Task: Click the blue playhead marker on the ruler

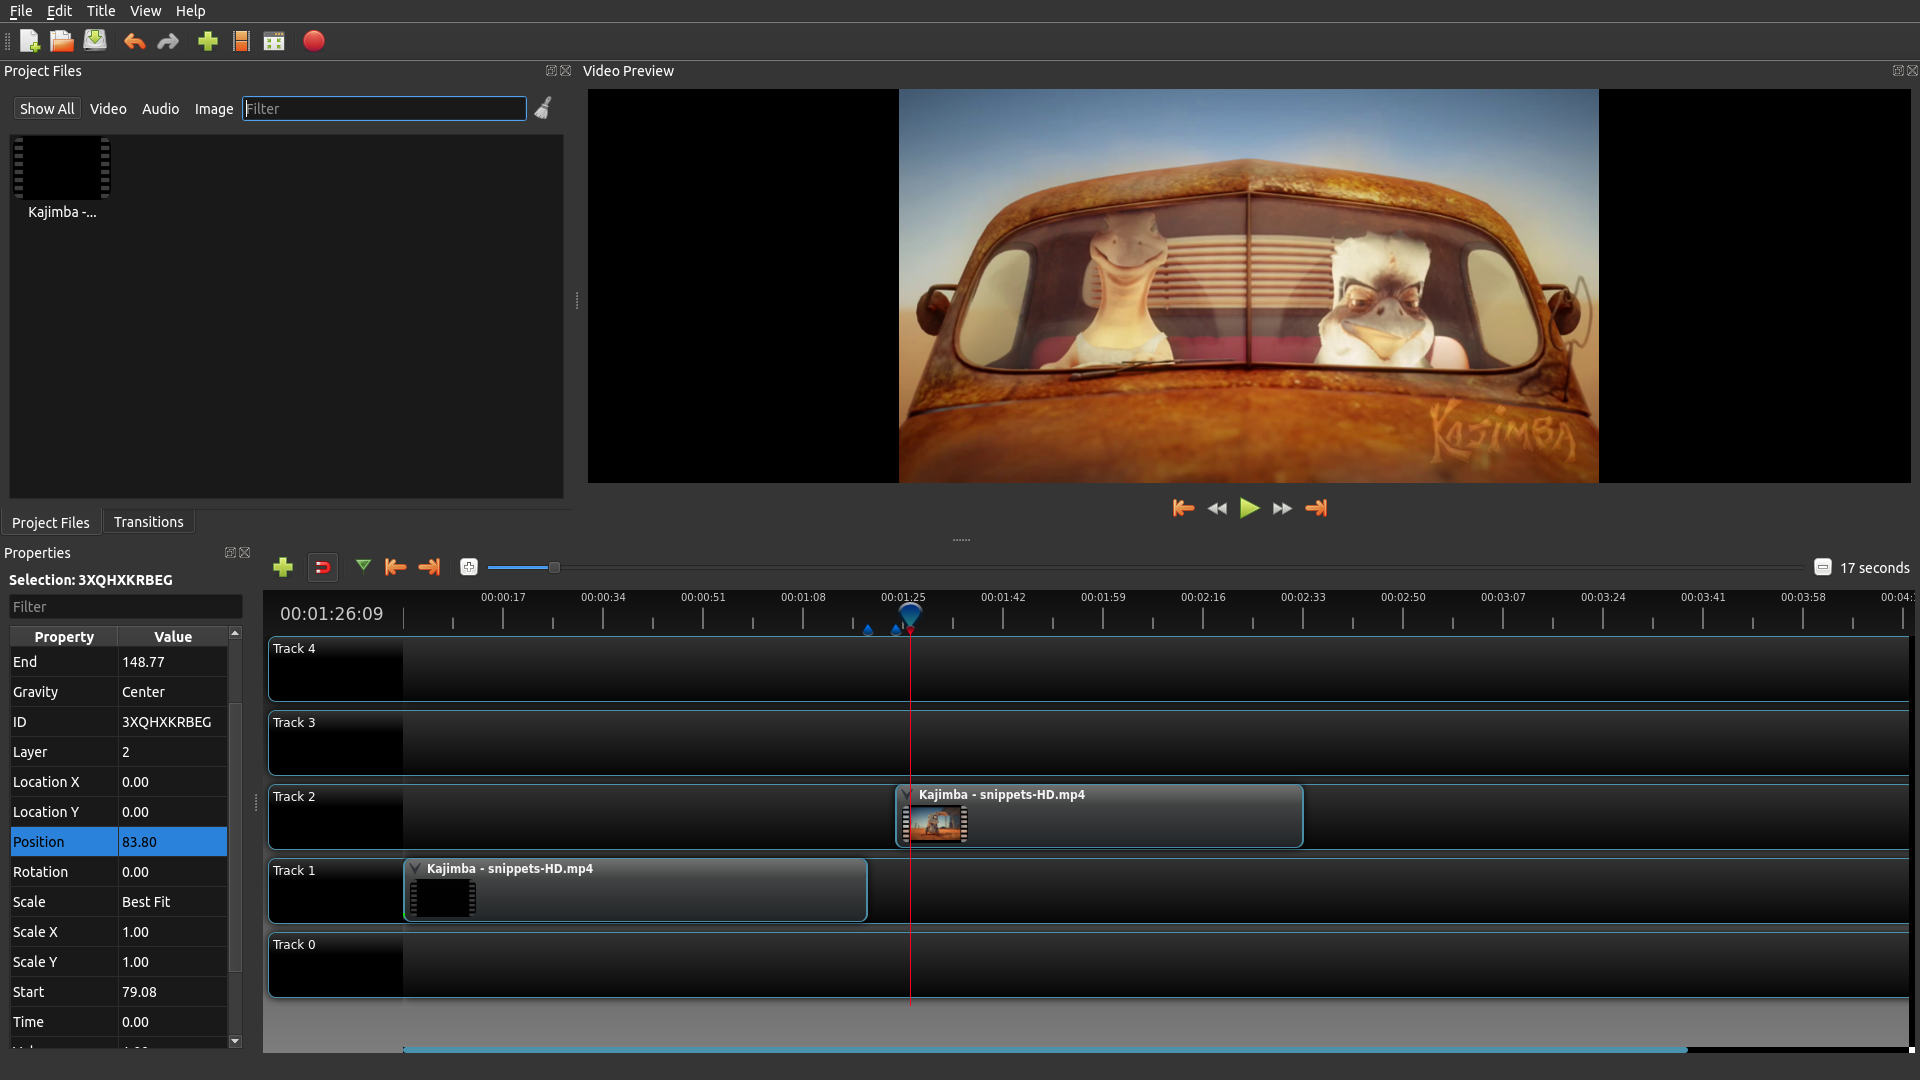Action: click(x=910, y=613)
